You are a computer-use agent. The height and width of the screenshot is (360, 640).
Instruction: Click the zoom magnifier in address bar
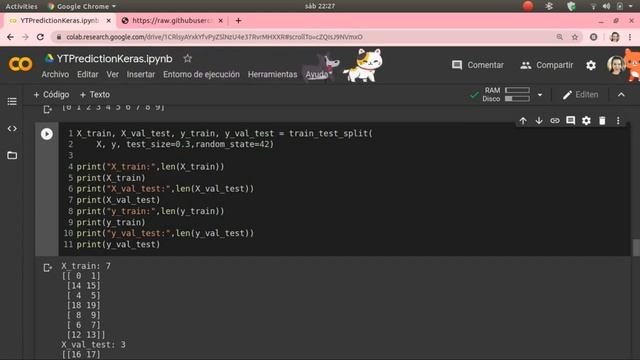[560, 37]
